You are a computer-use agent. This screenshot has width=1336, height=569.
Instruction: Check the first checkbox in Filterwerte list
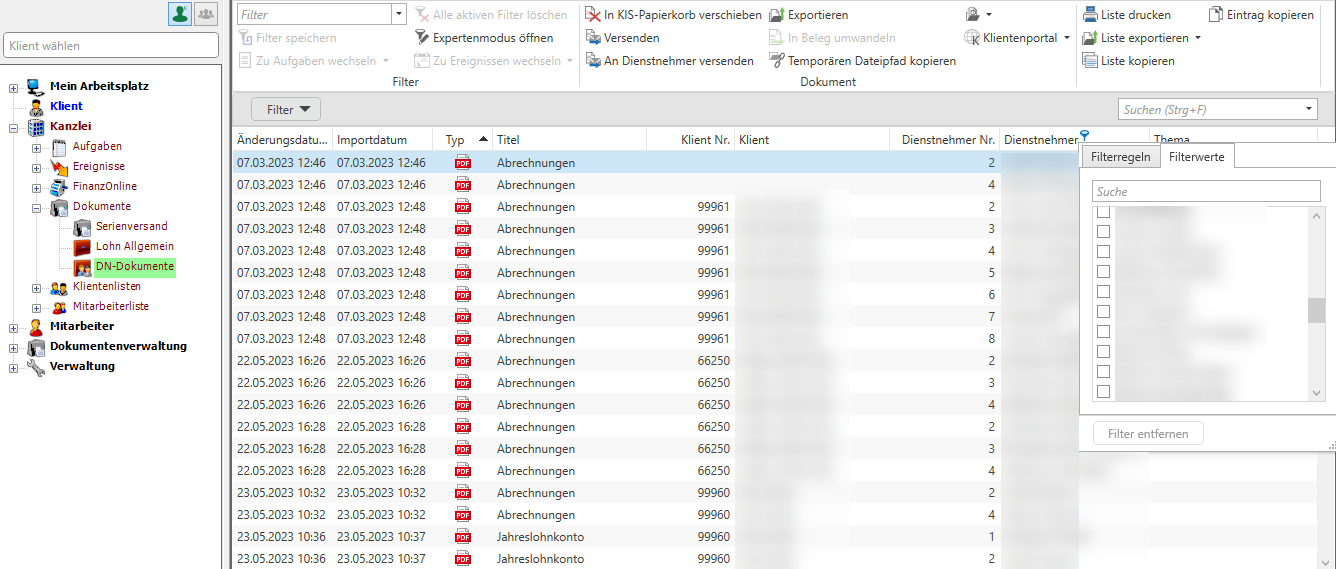[1104, 213]
